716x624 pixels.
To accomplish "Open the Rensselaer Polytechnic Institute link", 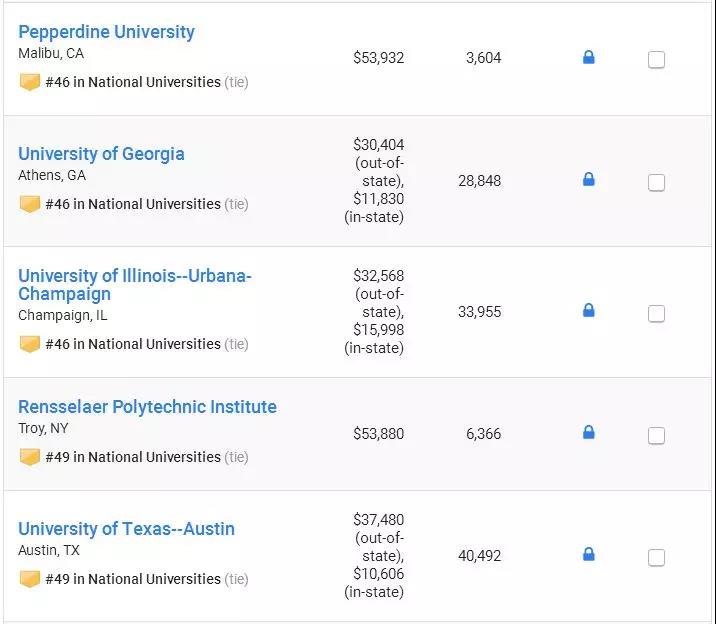I will tap(147, 407).
